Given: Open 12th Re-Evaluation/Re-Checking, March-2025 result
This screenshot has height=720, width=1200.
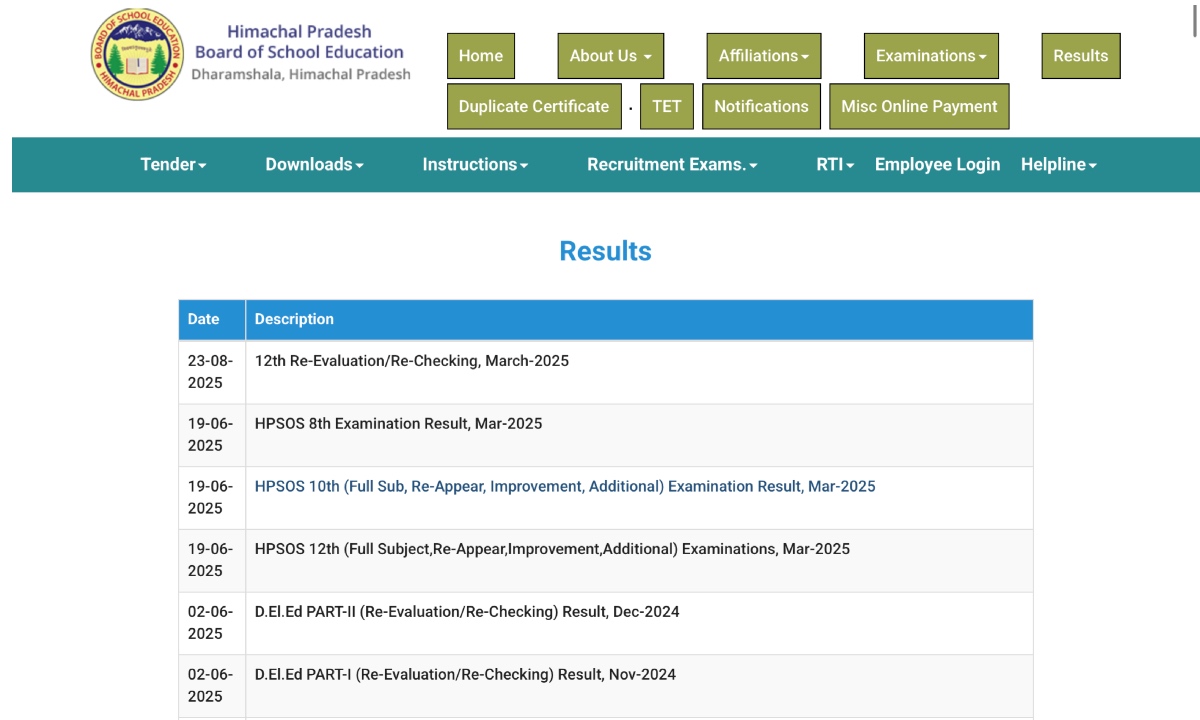Looking at the screenshot, I should (412, 361).
